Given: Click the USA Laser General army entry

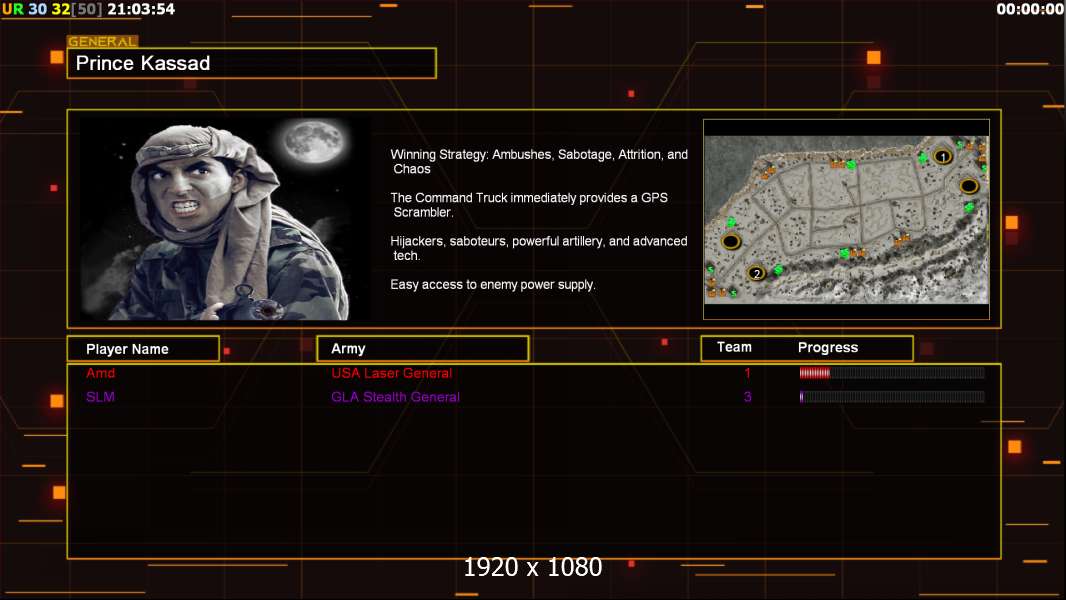Looking at the screenshot, I should pyautogui.click(x=392, y=373).
